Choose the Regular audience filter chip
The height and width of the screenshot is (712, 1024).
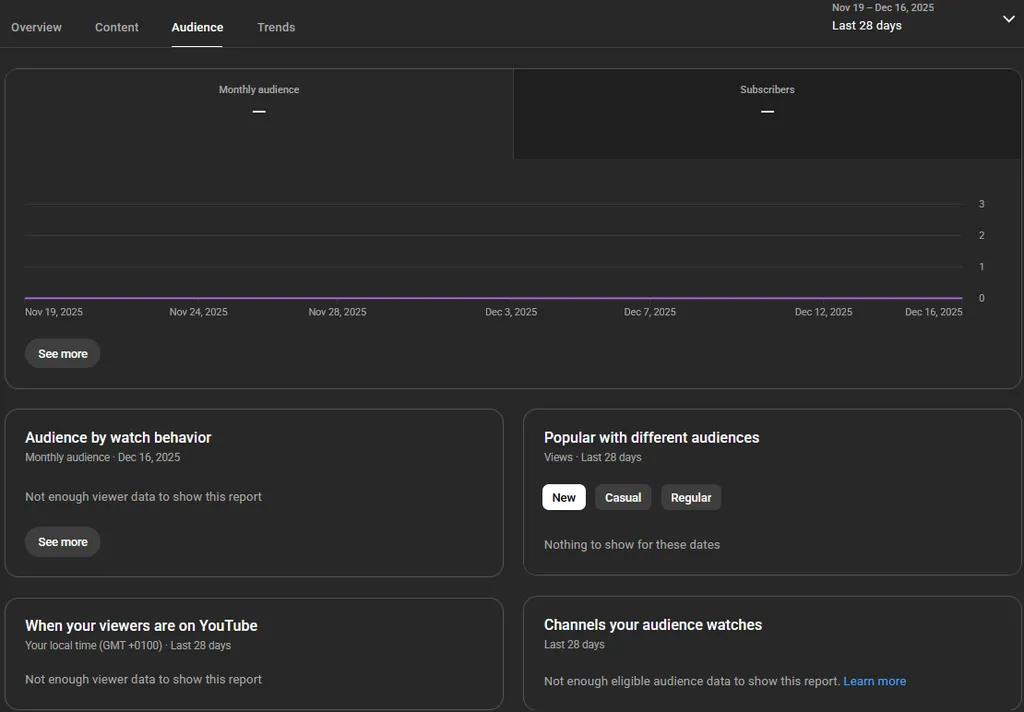click(691, 498)
